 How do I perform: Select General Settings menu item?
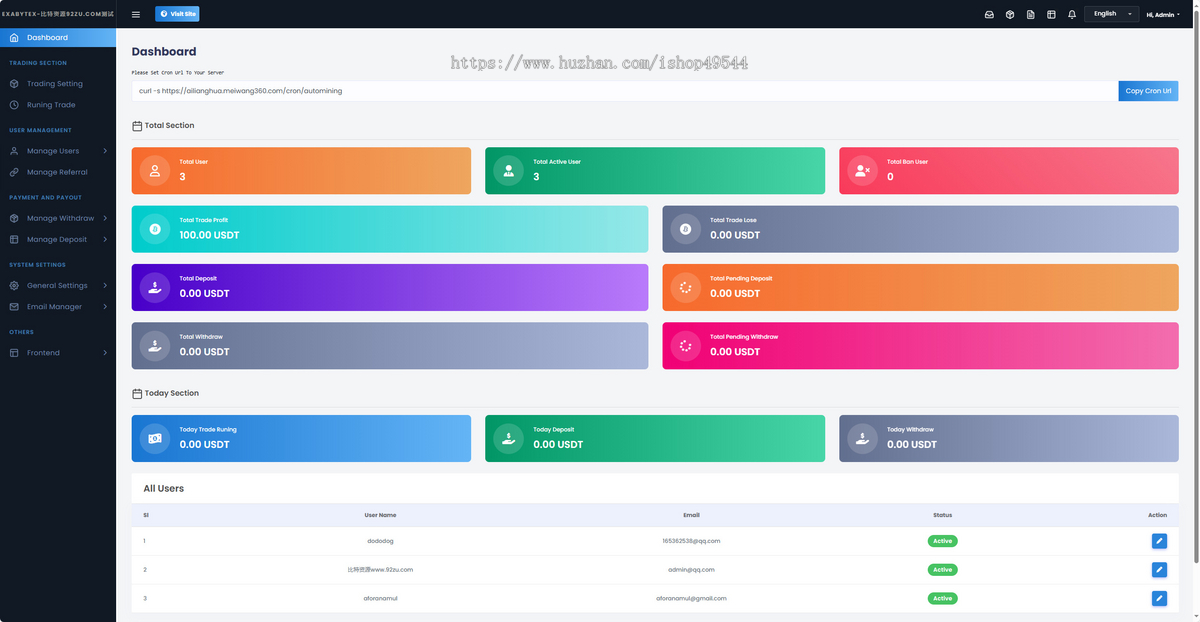[58, 286]
